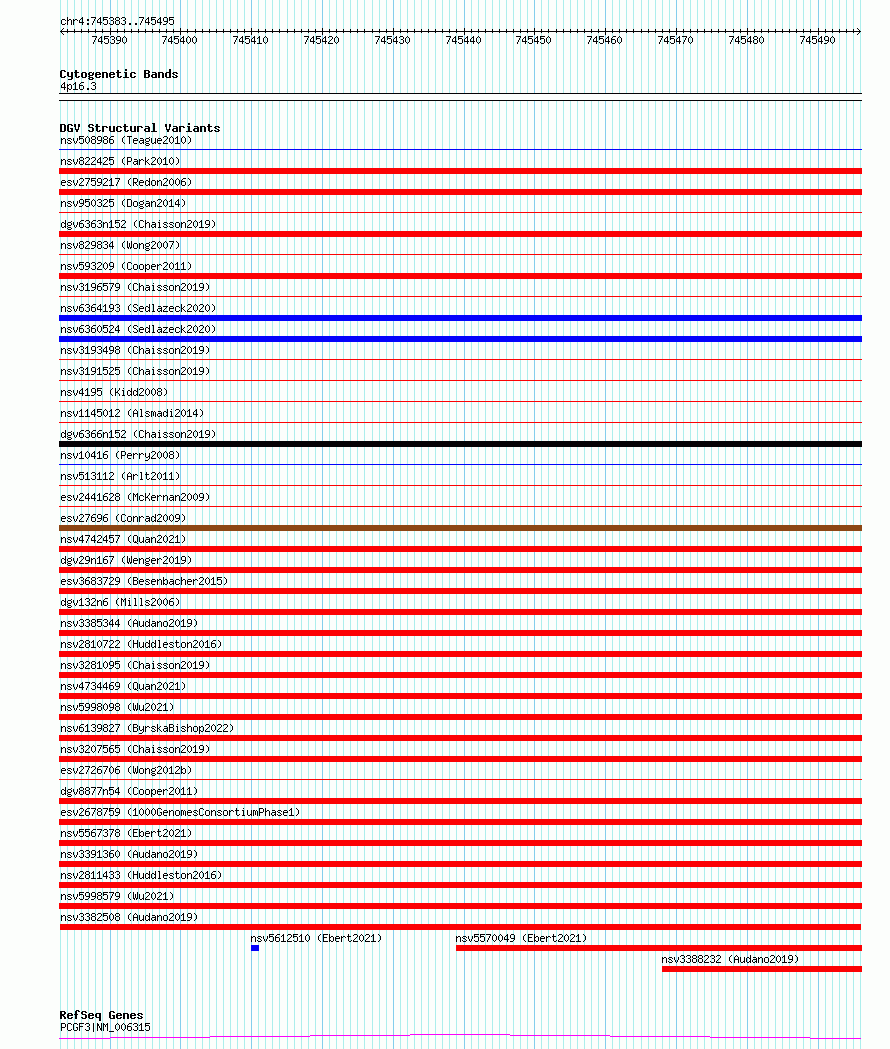This screenshot has height=1049, width=890.
Task: Click the Cytogenetic Bands track heading
Action: tap(119, 74)
